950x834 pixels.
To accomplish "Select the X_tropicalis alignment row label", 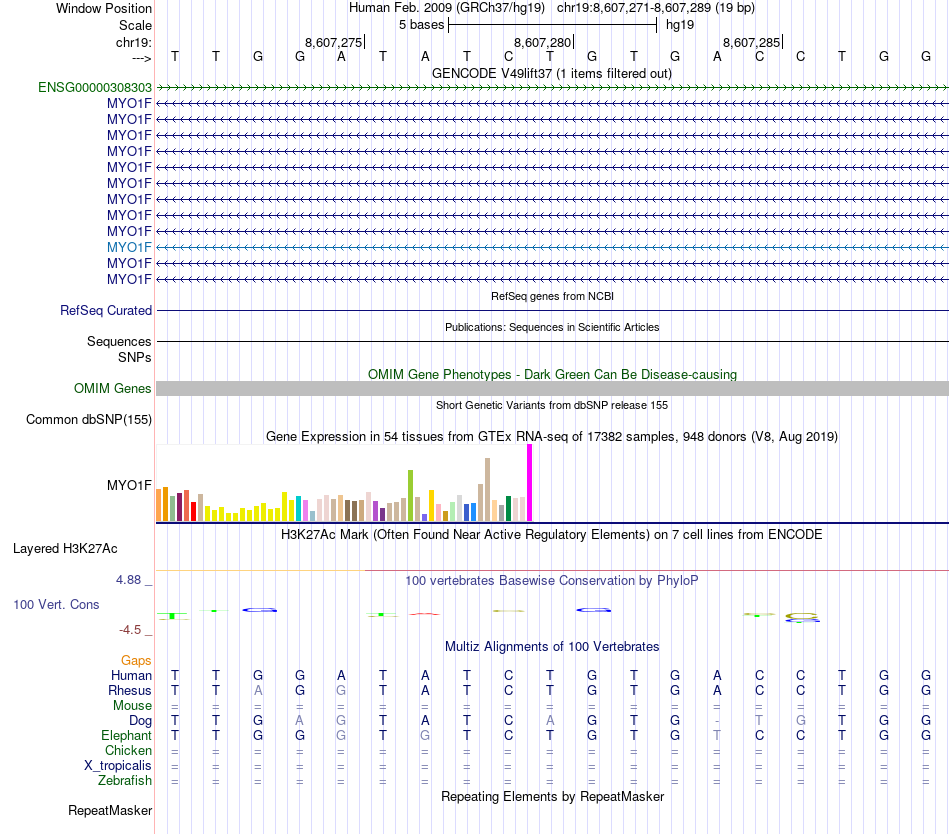I will (118, 766).
